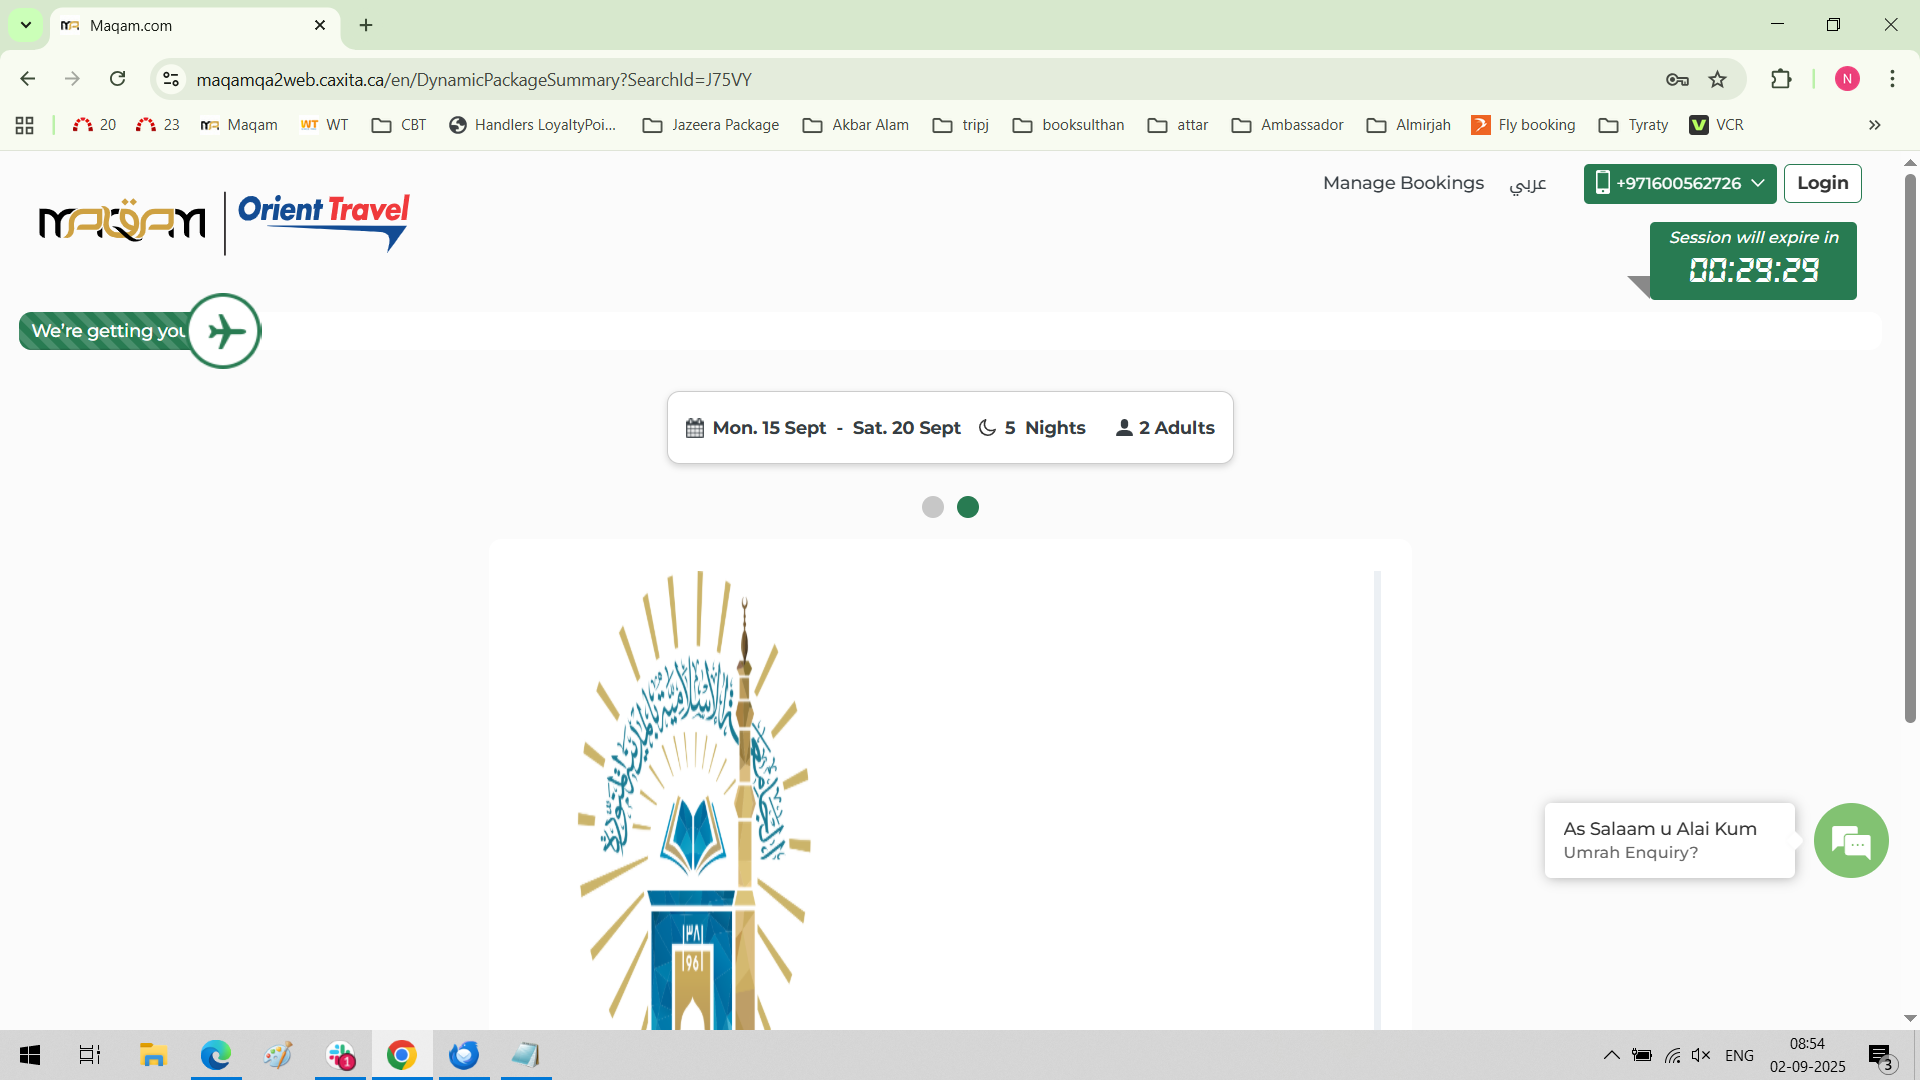Switch language to Arabic

tap(1527, 184)
